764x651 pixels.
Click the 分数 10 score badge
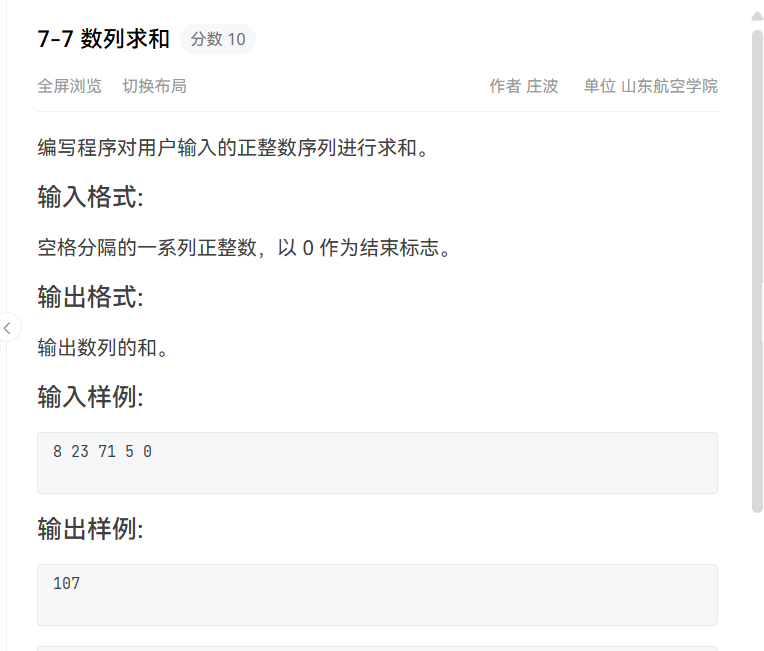pos(218,39)
